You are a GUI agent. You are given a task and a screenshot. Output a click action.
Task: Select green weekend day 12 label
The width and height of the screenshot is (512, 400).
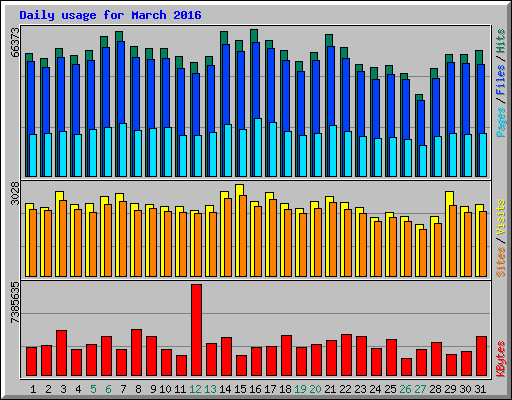pyautogui.click(x=195, y=389)
